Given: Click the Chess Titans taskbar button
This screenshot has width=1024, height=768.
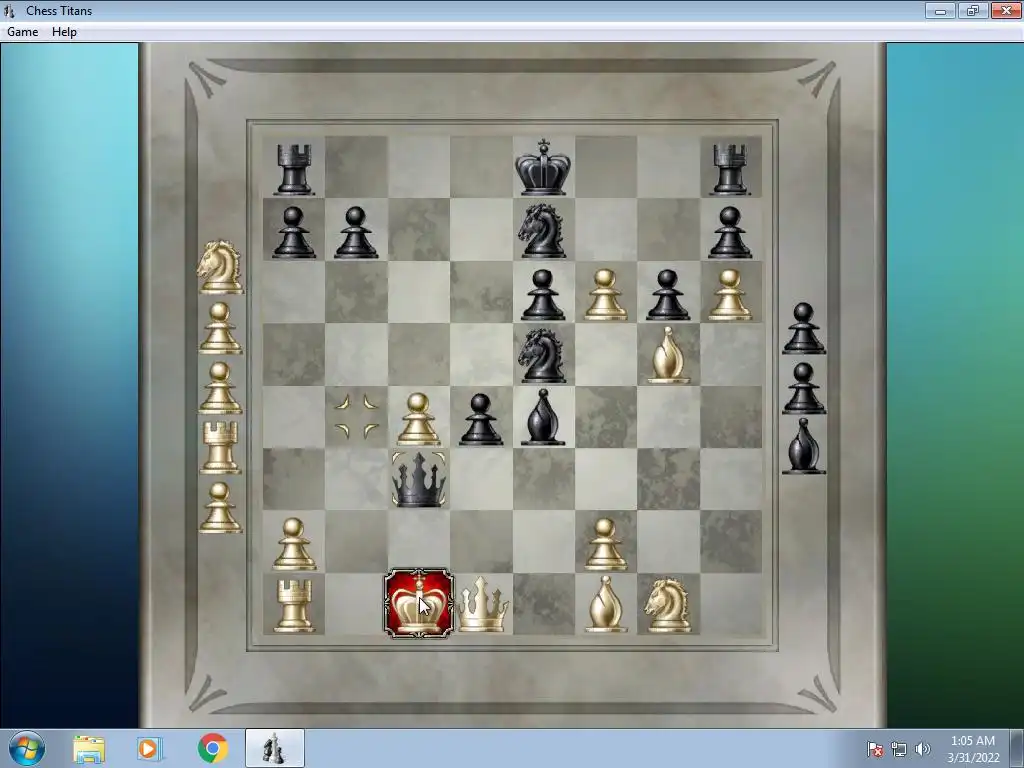Looking at the screenshot, I should (x=274, y=748).
